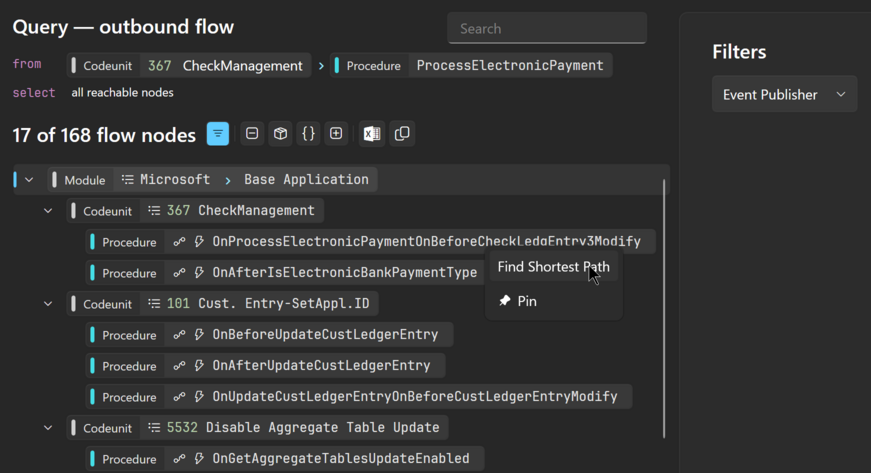The height and width of the screenshot is (473, 871).
Task: Click the cube module-level icon
Action: click(x=280, y=134)
